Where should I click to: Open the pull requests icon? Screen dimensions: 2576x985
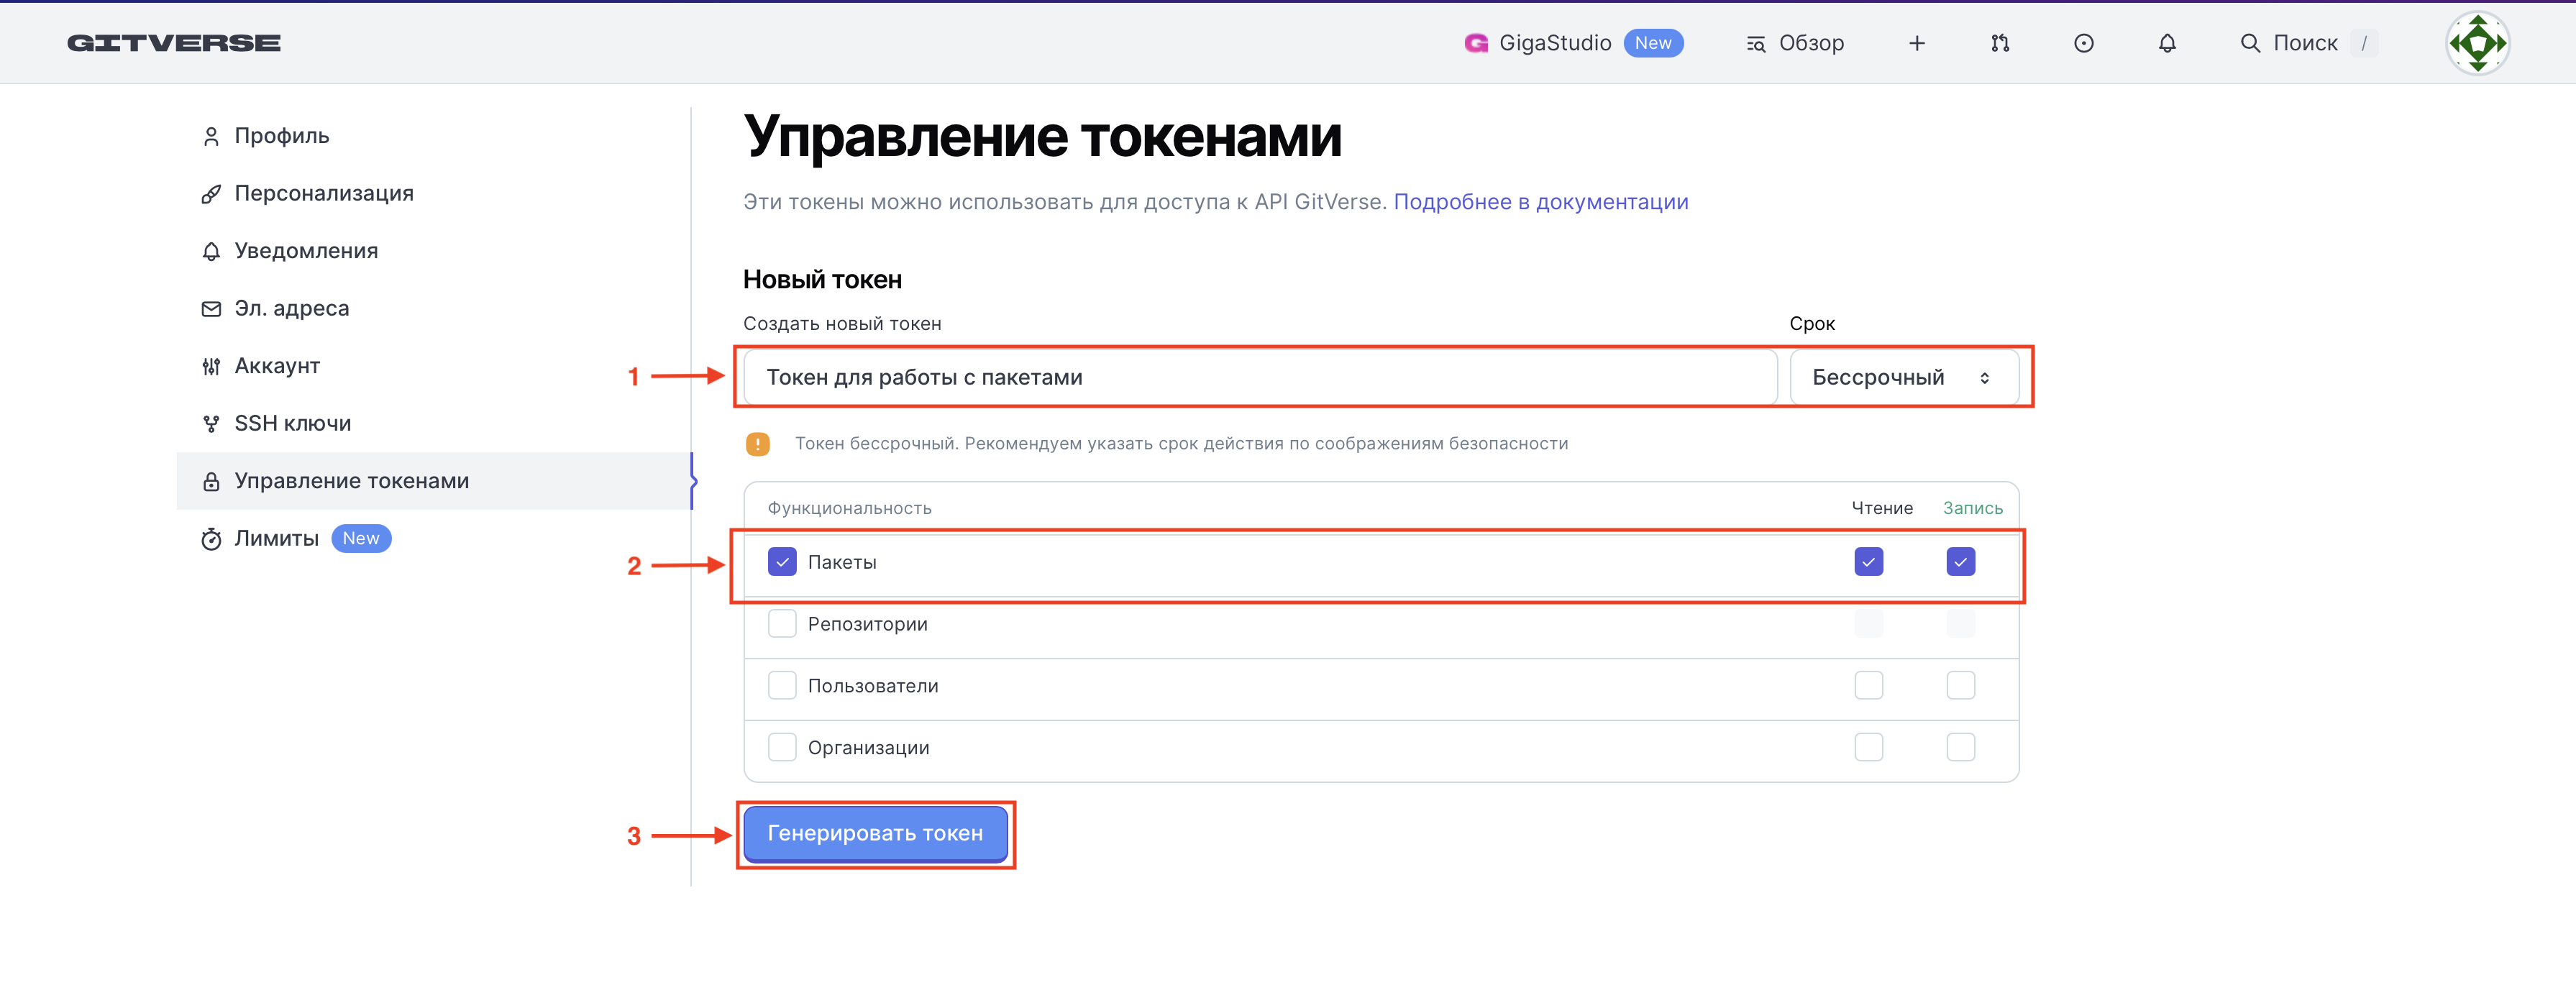click(2000, 43)
